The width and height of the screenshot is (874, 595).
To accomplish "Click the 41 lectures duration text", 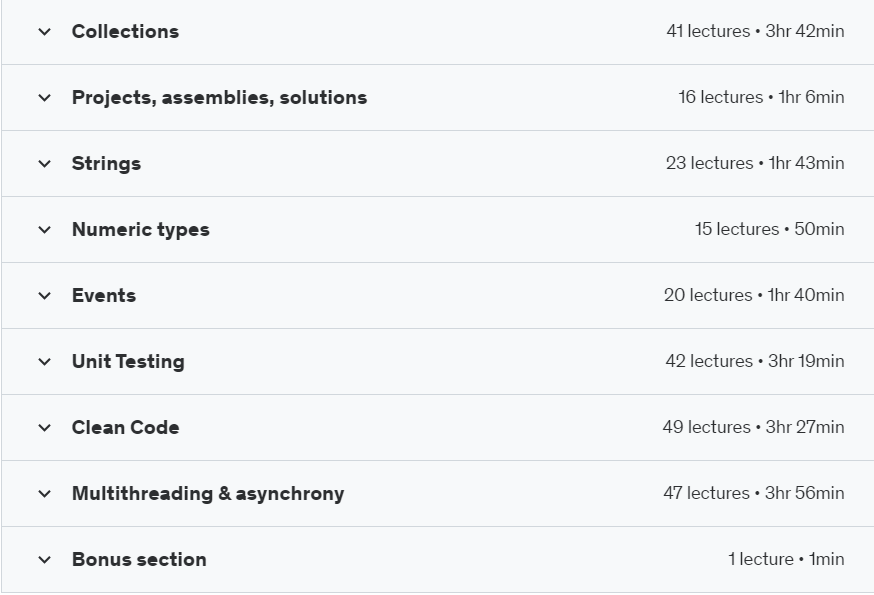I will pos(755,32).
